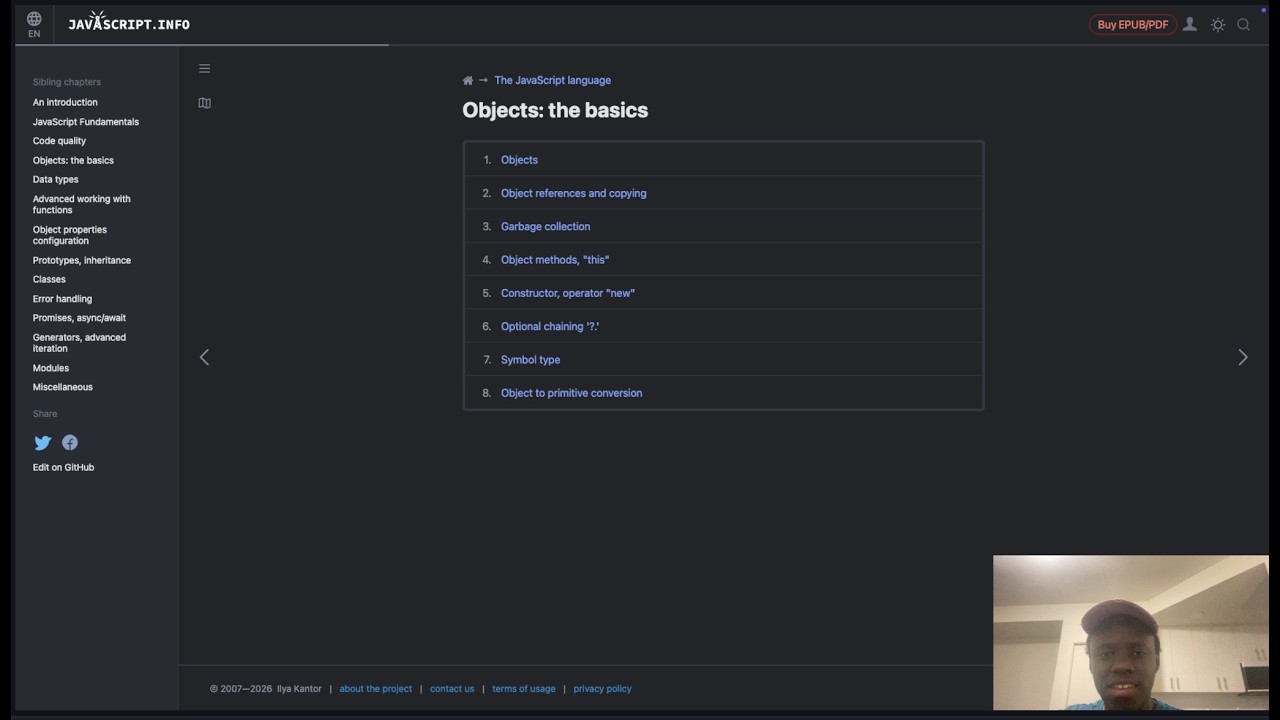Viewport: 1280px width, 720px height.
Task: Select Advanced working with functions sidebar item
Action: click(81, 204)
